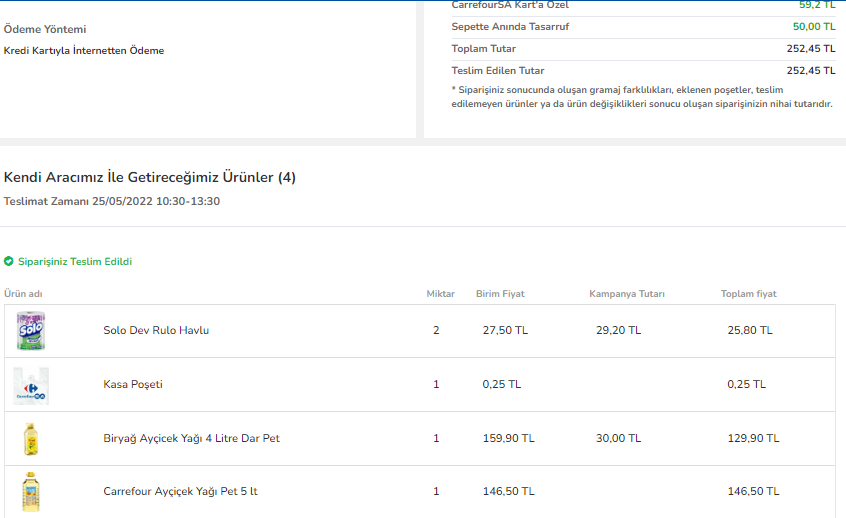Click the Sepette Anında Tasarruf label
The image size is (846, 518).
coord(510,26)
